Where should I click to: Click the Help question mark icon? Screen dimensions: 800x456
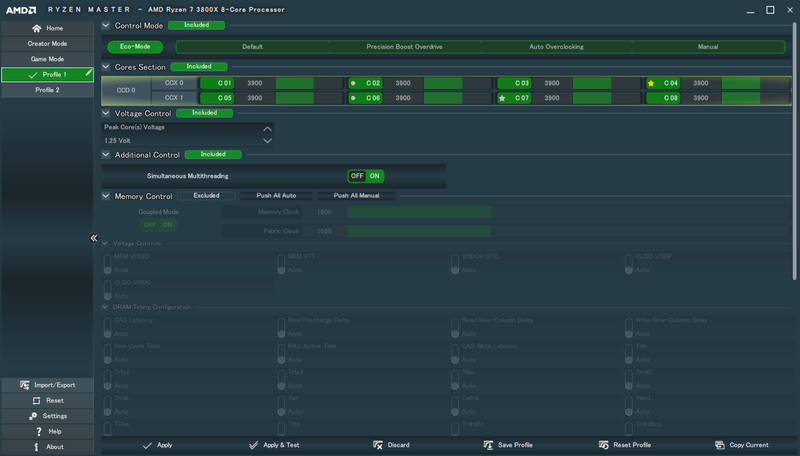point(39,432)
